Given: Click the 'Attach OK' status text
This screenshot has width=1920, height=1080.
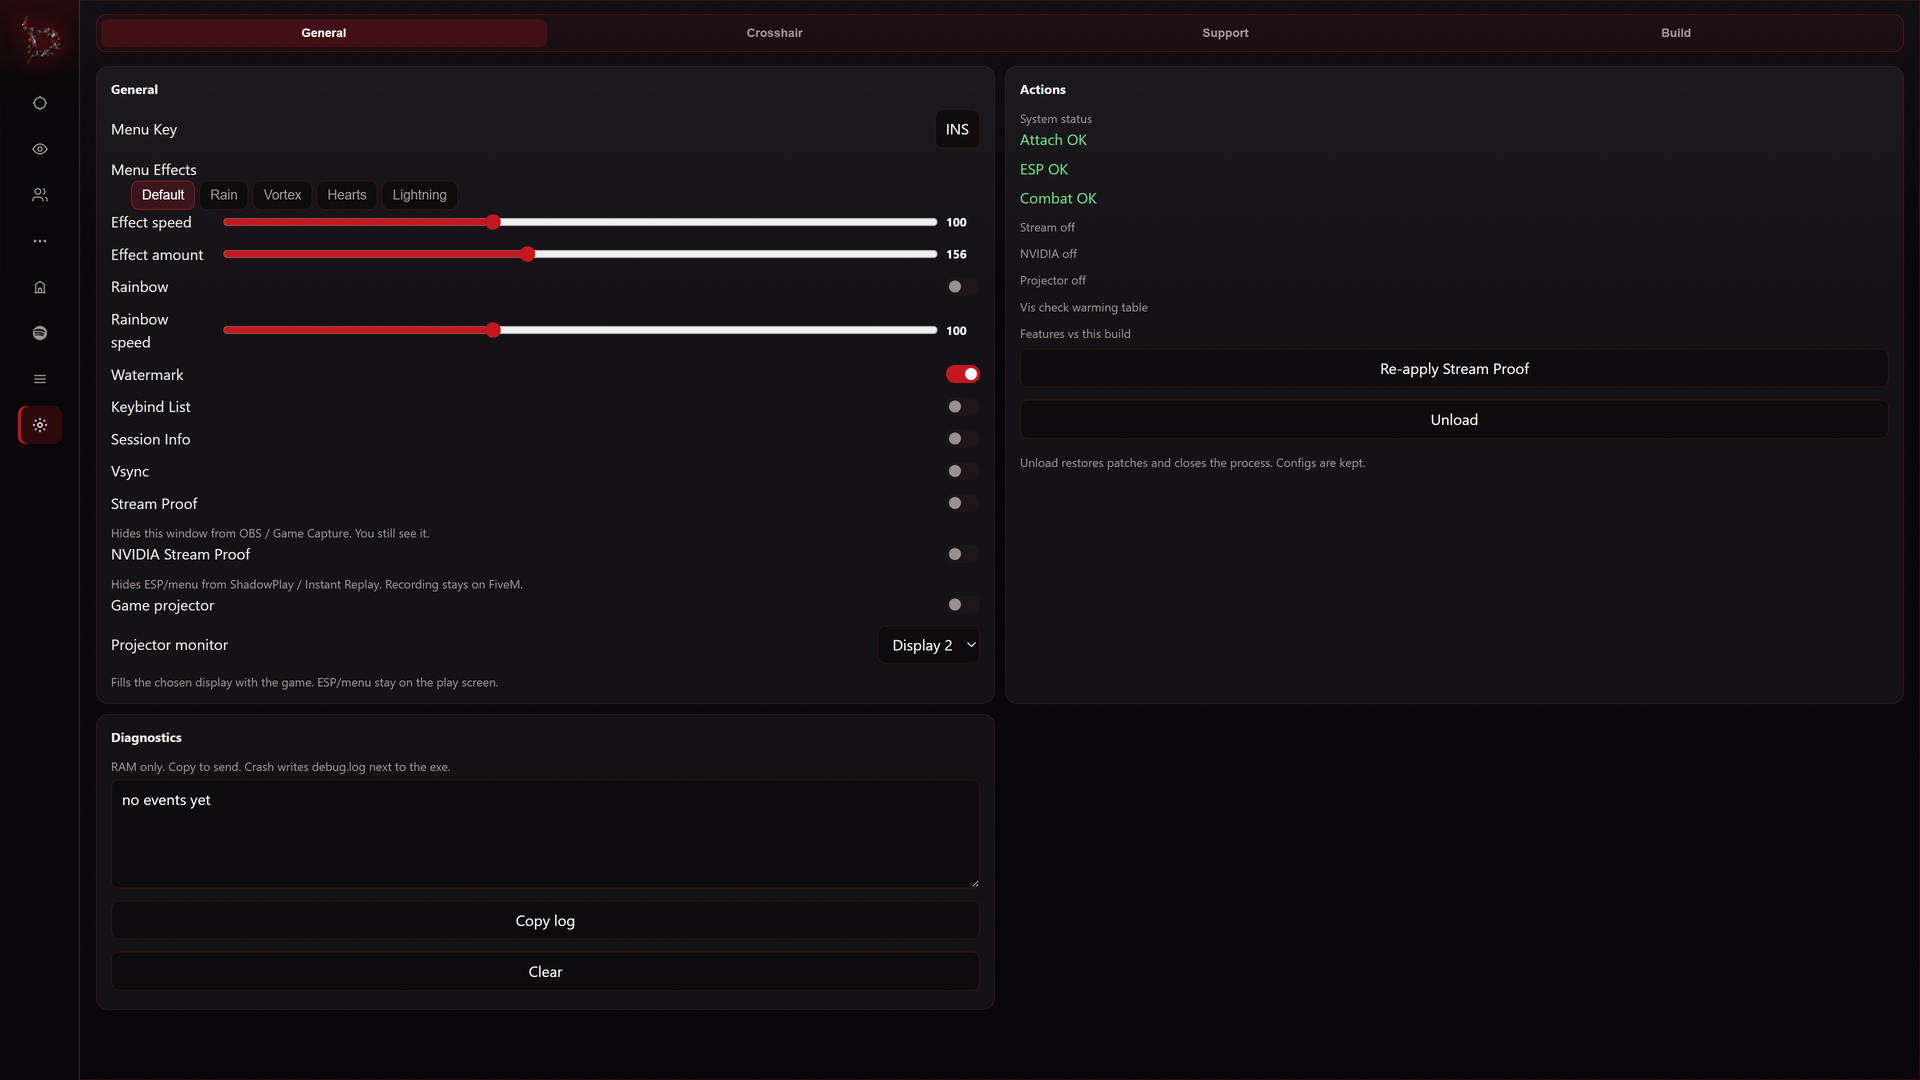Looking at the screenshot, I should (1053, 140).
